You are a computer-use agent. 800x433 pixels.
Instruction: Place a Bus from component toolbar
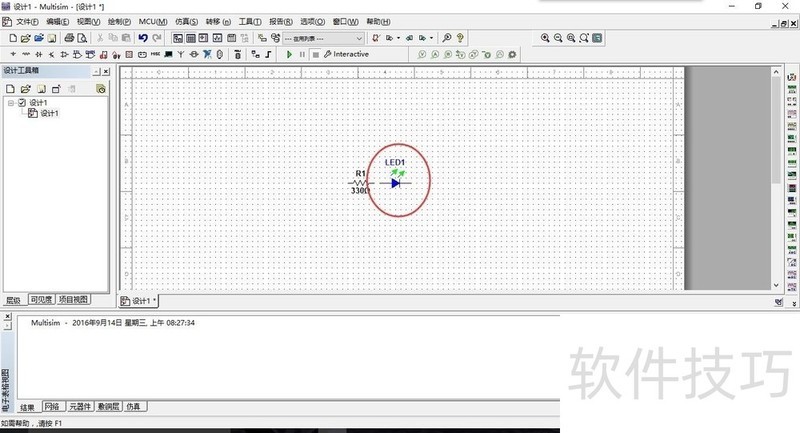click(268, 54)
